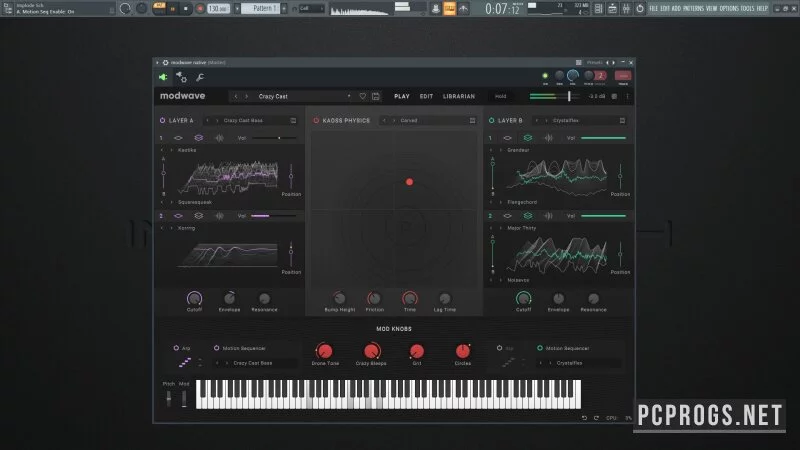800x450 pixels.
Task: Click the undo arrow at plugin bottom
Action: 584,418
